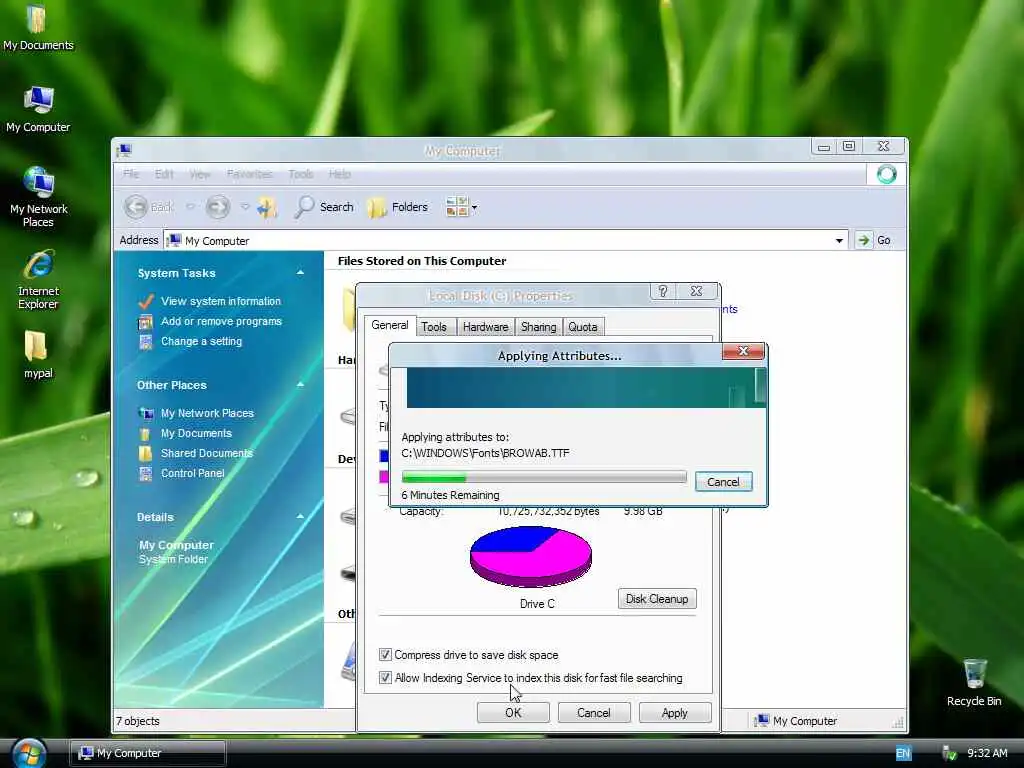Click the Shared Documents sidebar icon
This screenshot has height=768, width=1024.
click(146, 453)
